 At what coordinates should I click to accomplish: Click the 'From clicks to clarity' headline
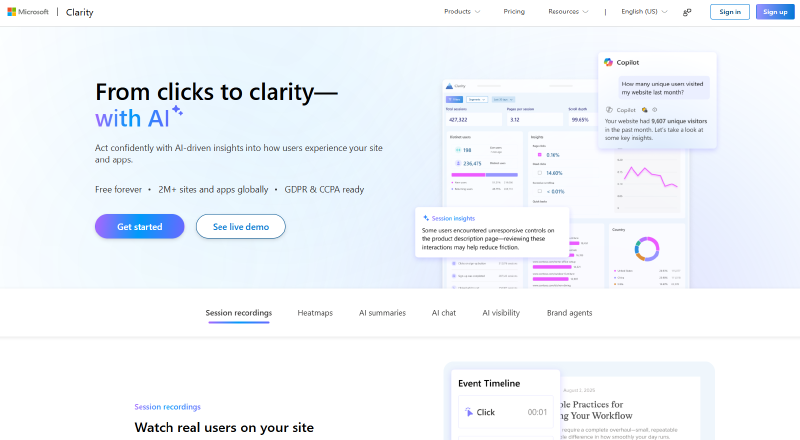click(216, 92)
